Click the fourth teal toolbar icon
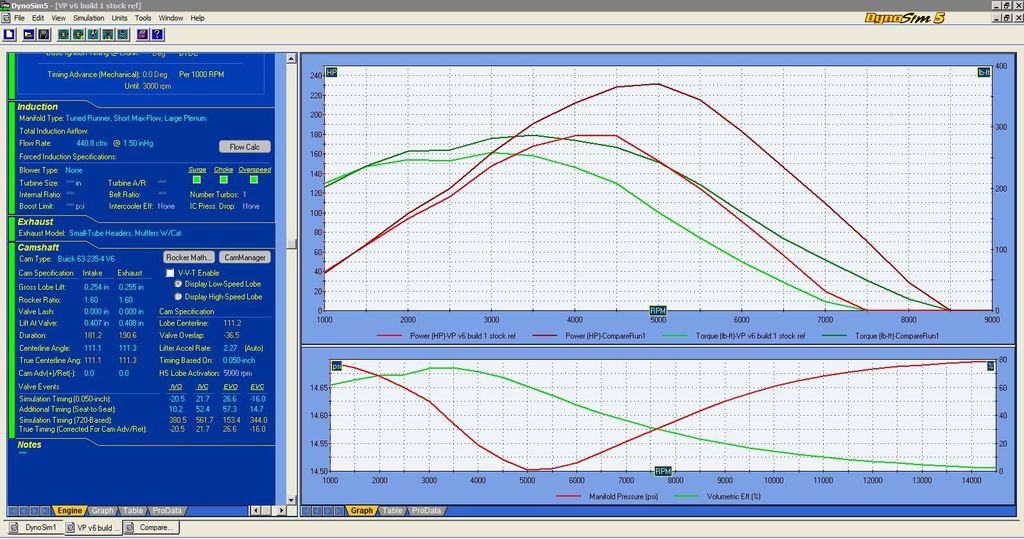The width and height of the screenshot is (1024, 539). pos(108,34)
